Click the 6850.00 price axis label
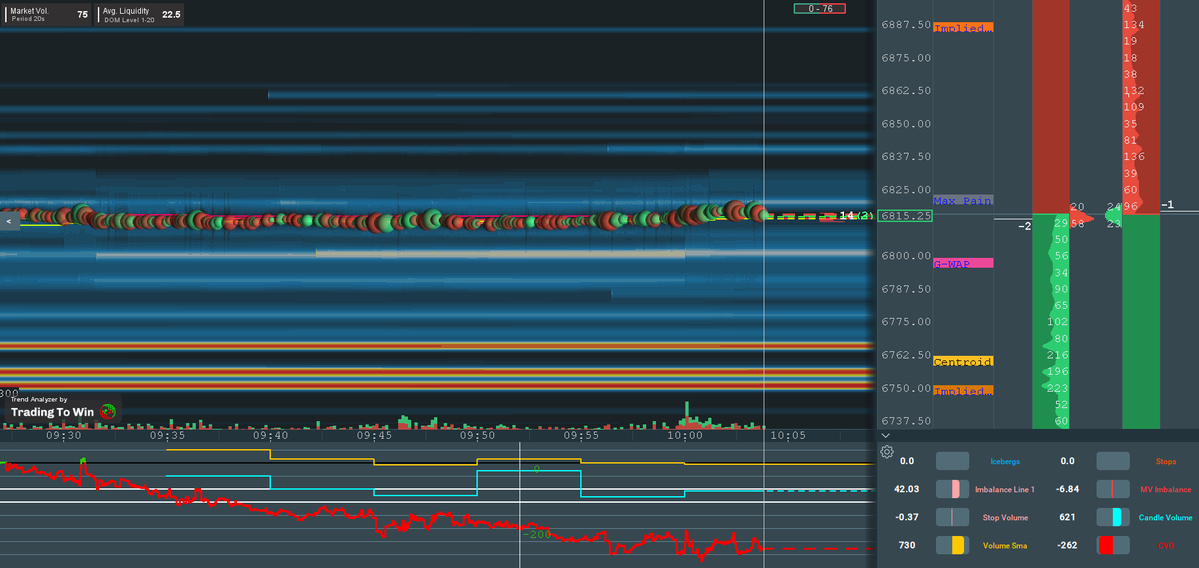The height and width of the screenshot is (568, 1199). point(906,123)
